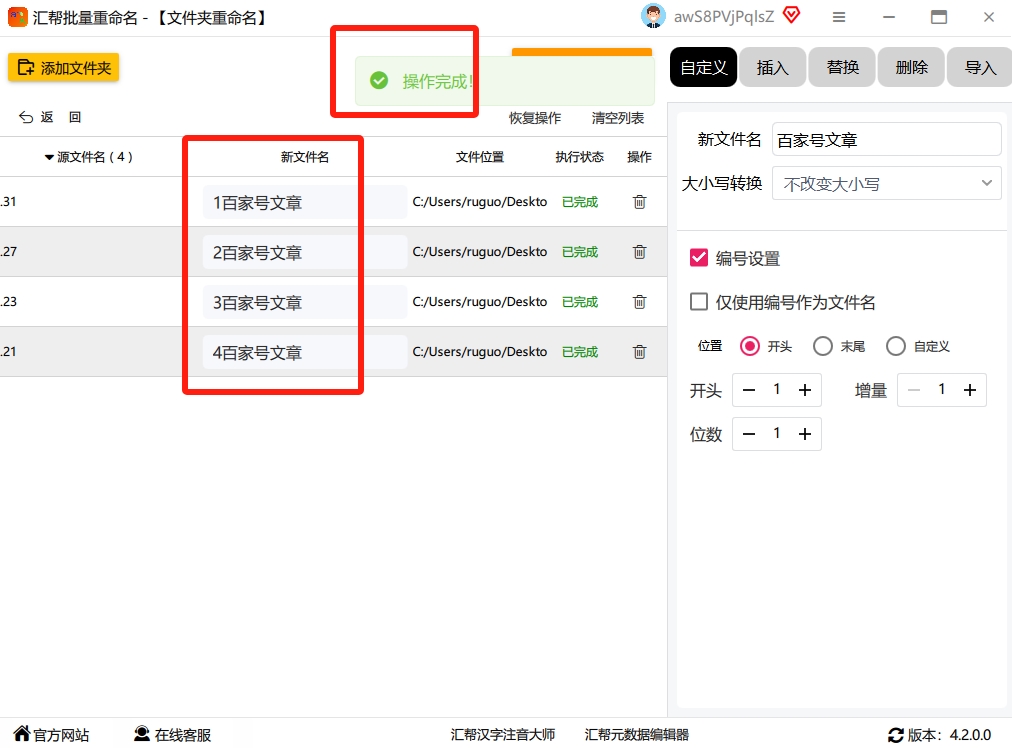Click the 已完成 status in first row
1012x748 pixels.
[x=580, y=202]
